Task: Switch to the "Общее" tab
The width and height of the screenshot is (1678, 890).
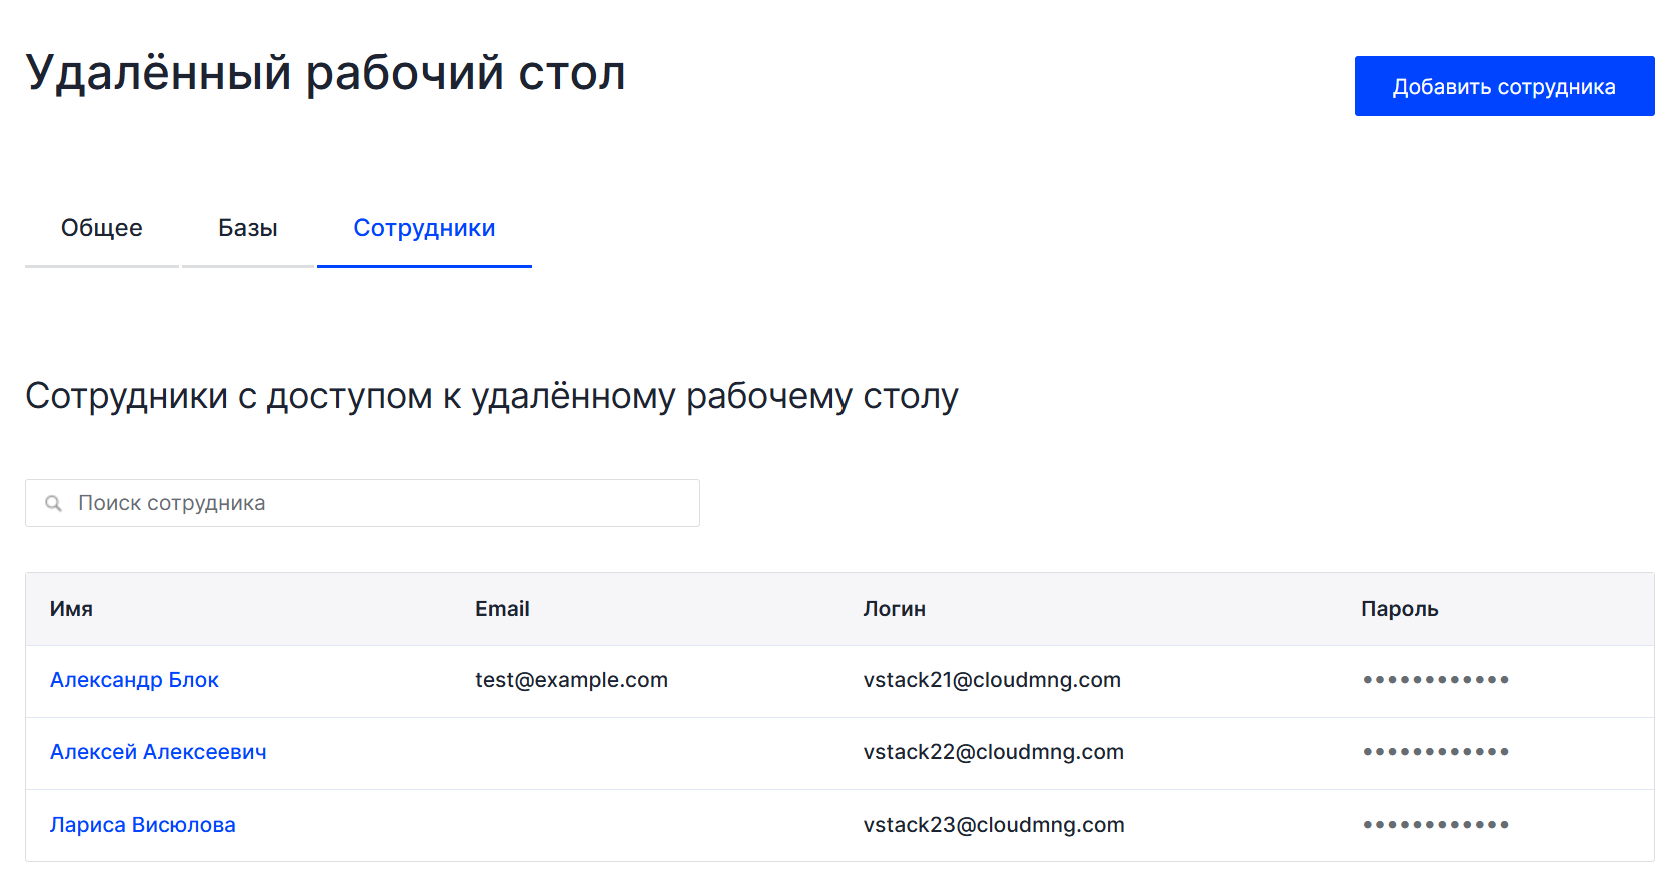Action: (102, 228)
